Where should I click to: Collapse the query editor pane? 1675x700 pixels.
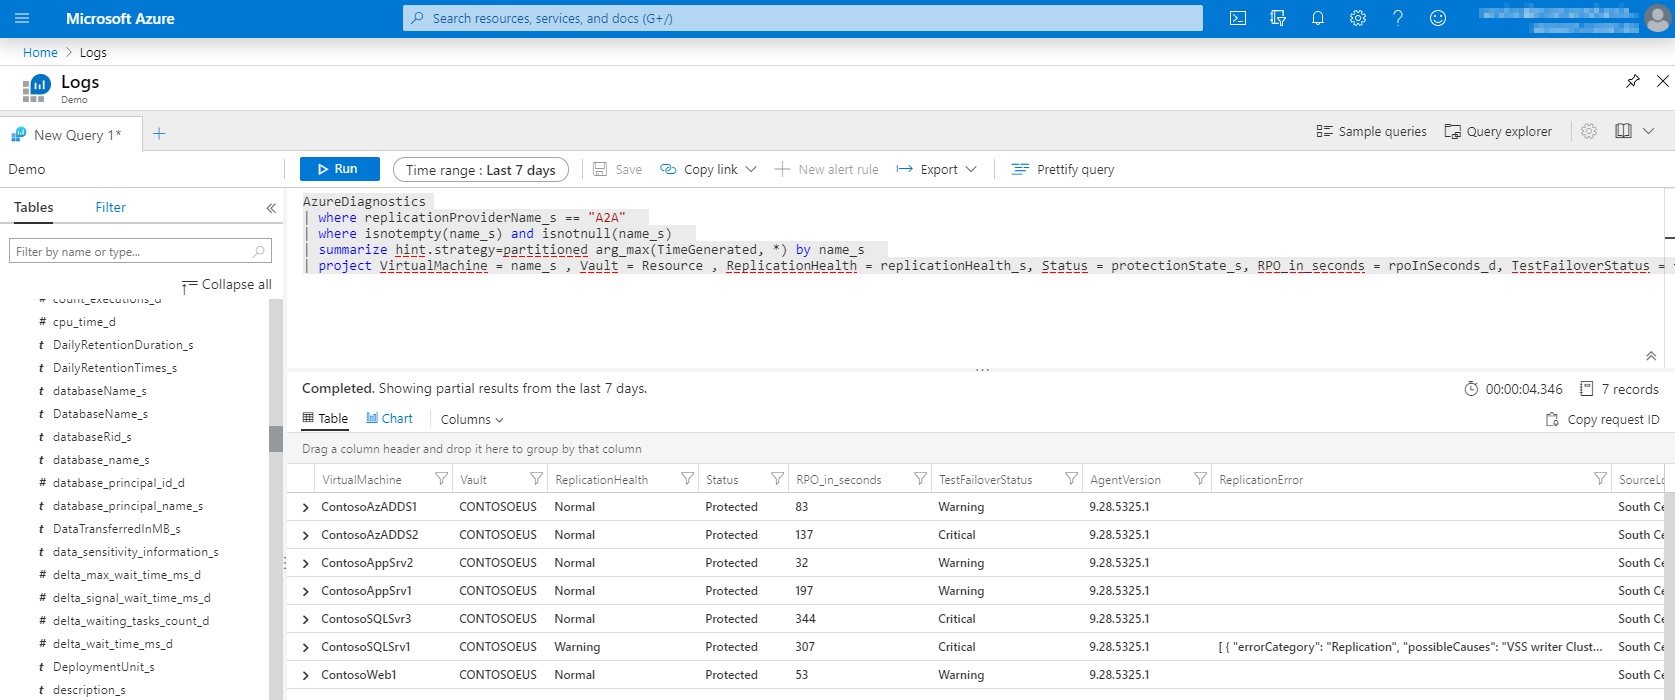pyautogui.click(x=1651, y=356)
